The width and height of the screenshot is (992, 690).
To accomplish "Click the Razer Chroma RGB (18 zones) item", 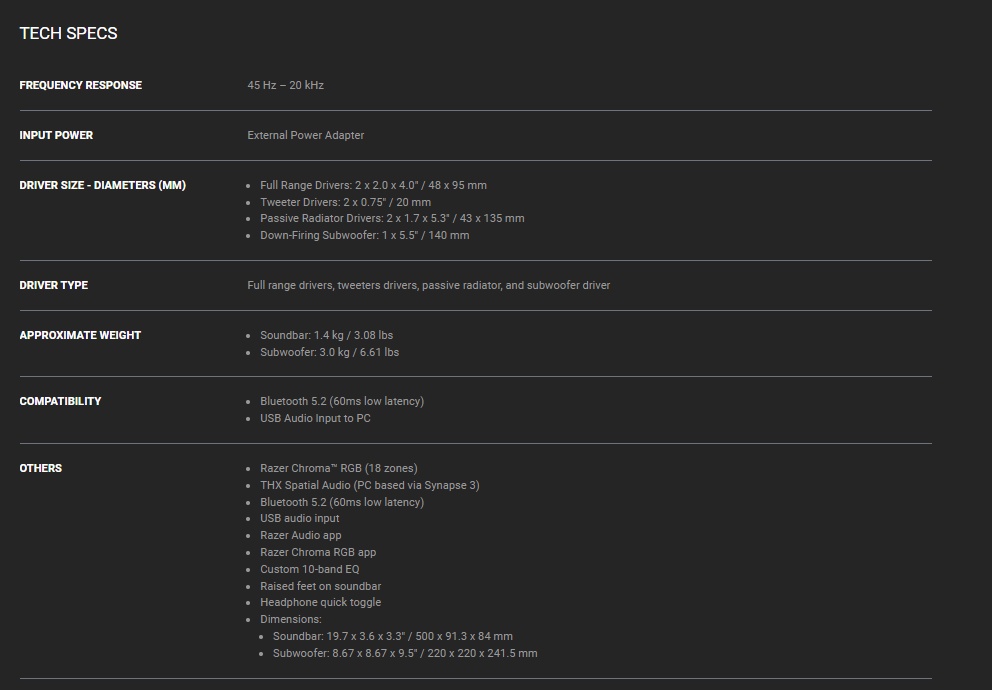I will (338, 468).
